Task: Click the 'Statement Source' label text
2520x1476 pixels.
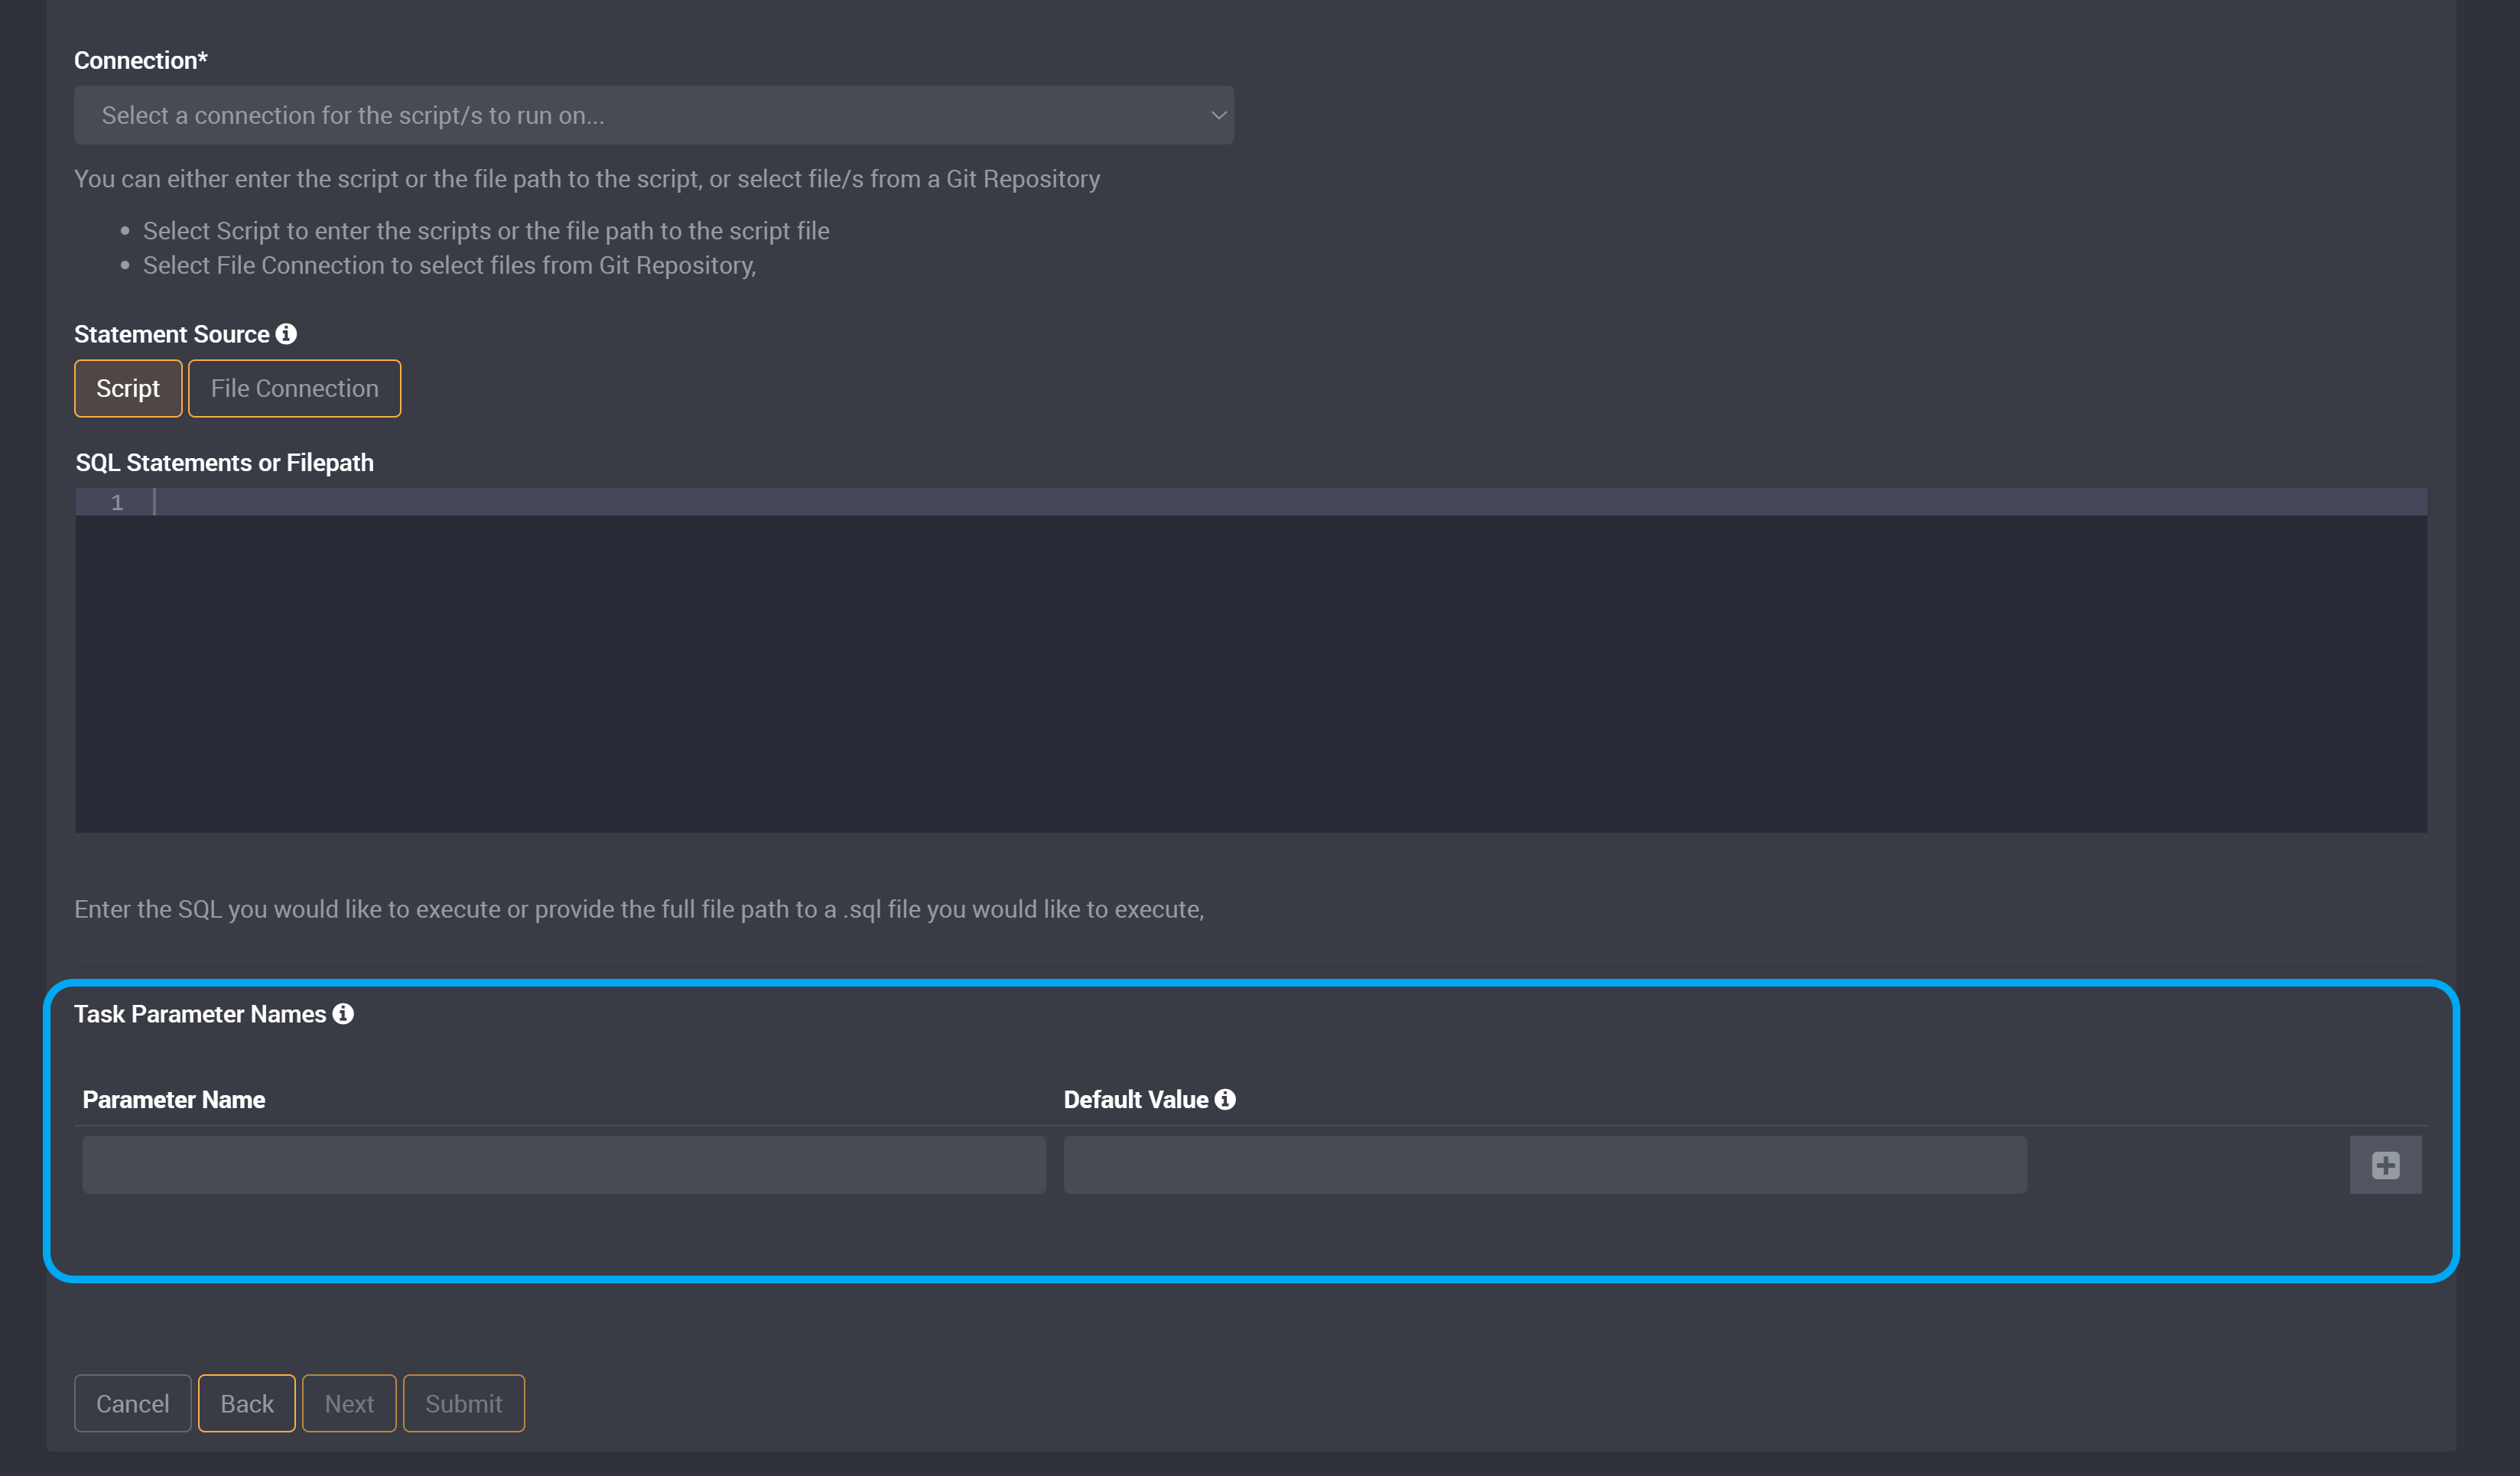Action: click(172, 334)
